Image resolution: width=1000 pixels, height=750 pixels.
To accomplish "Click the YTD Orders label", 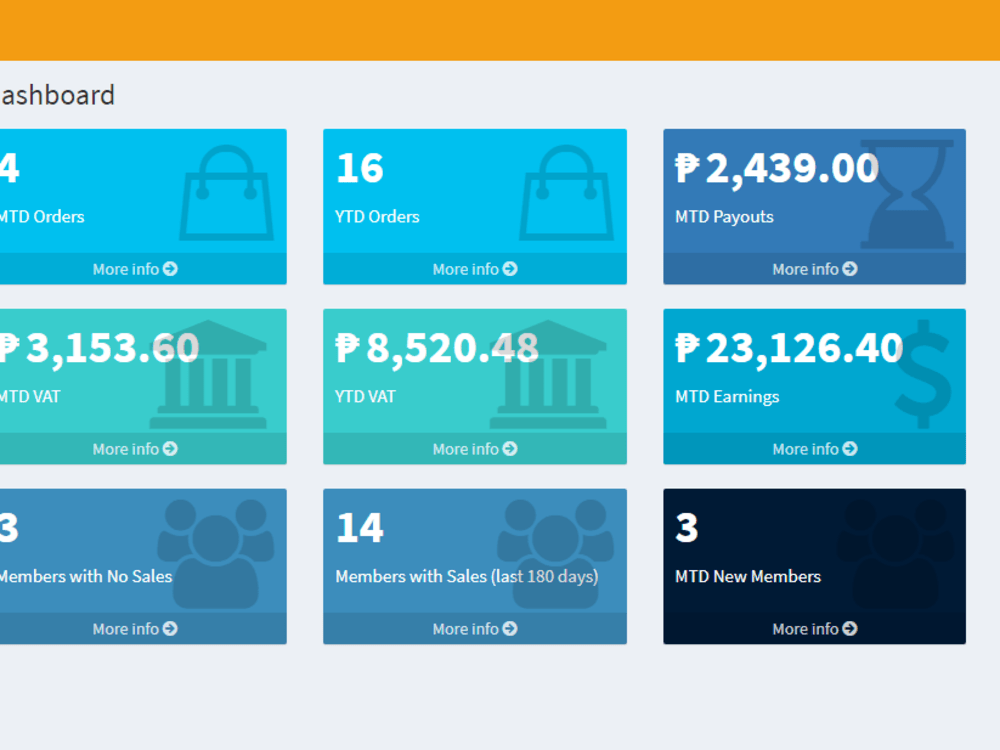I will point(377,217).
